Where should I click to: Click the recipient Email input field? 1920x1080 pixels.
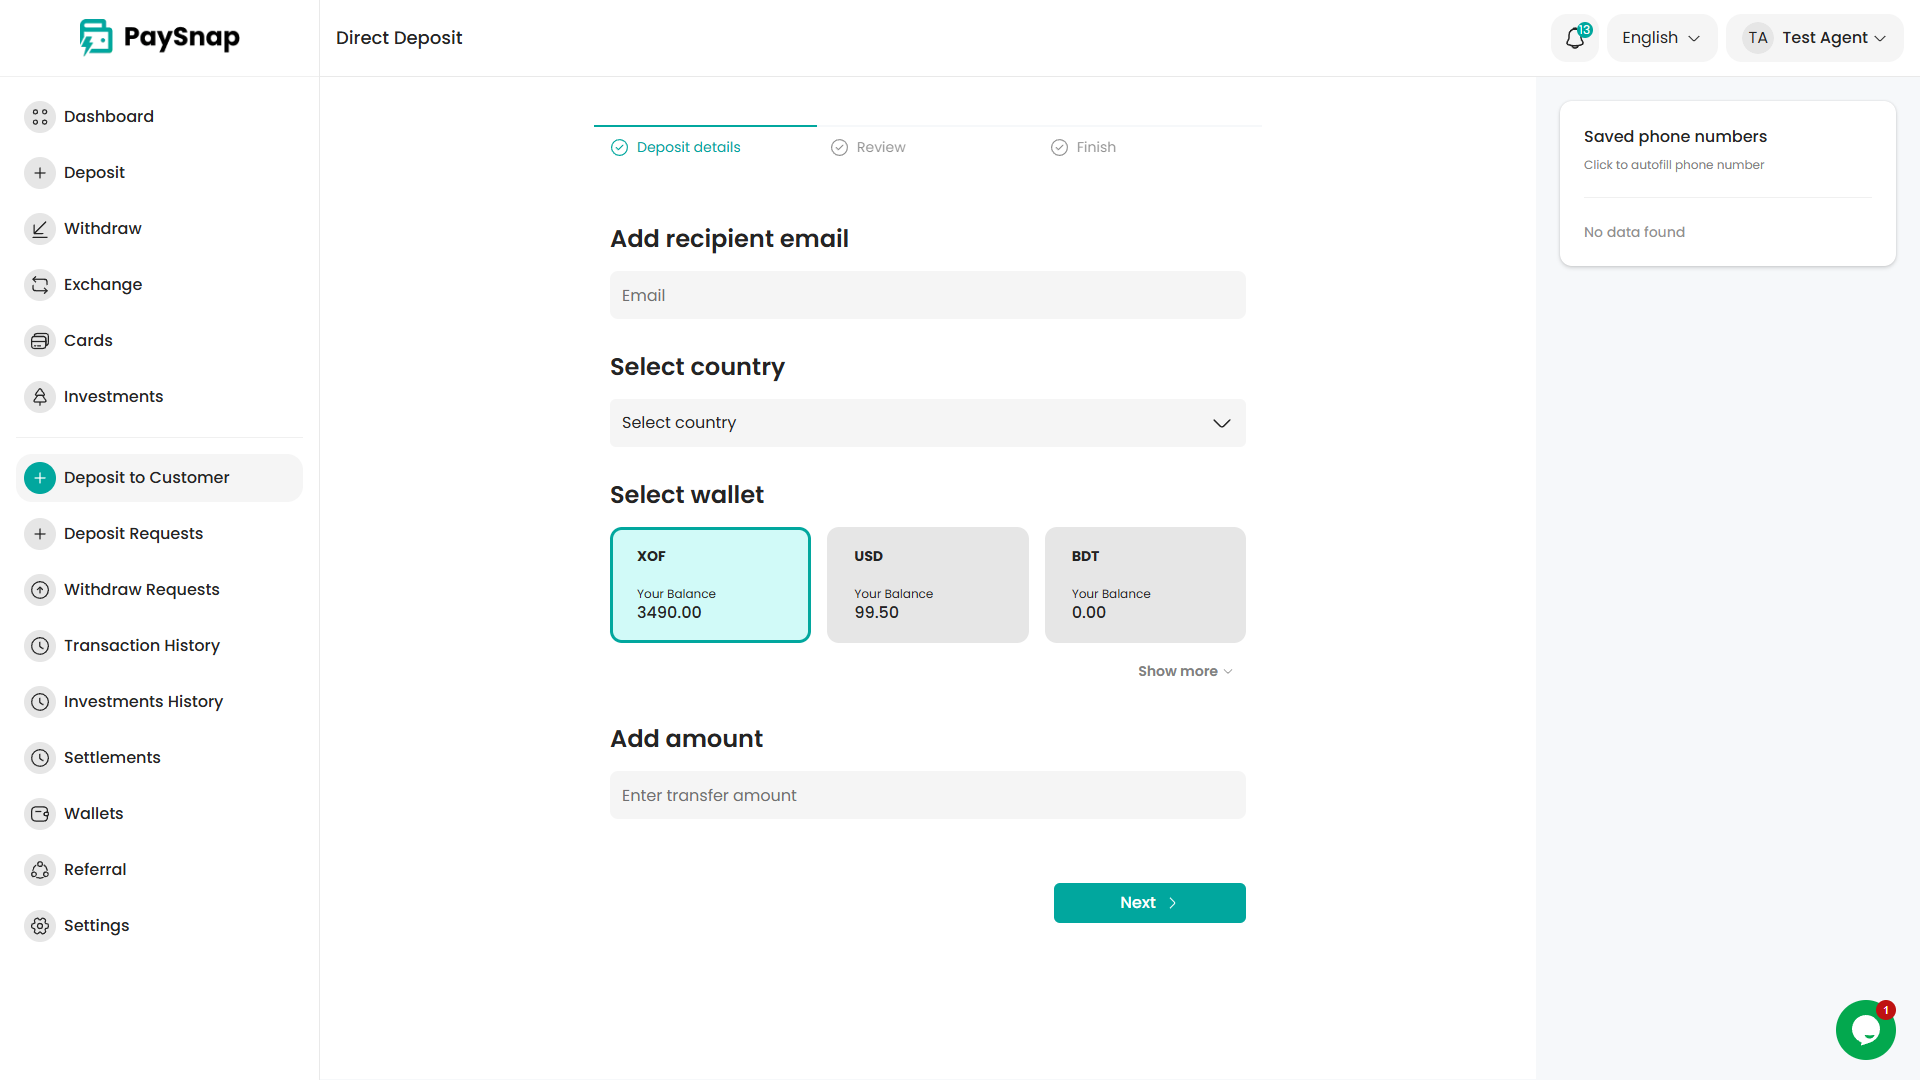pos(927,295)
